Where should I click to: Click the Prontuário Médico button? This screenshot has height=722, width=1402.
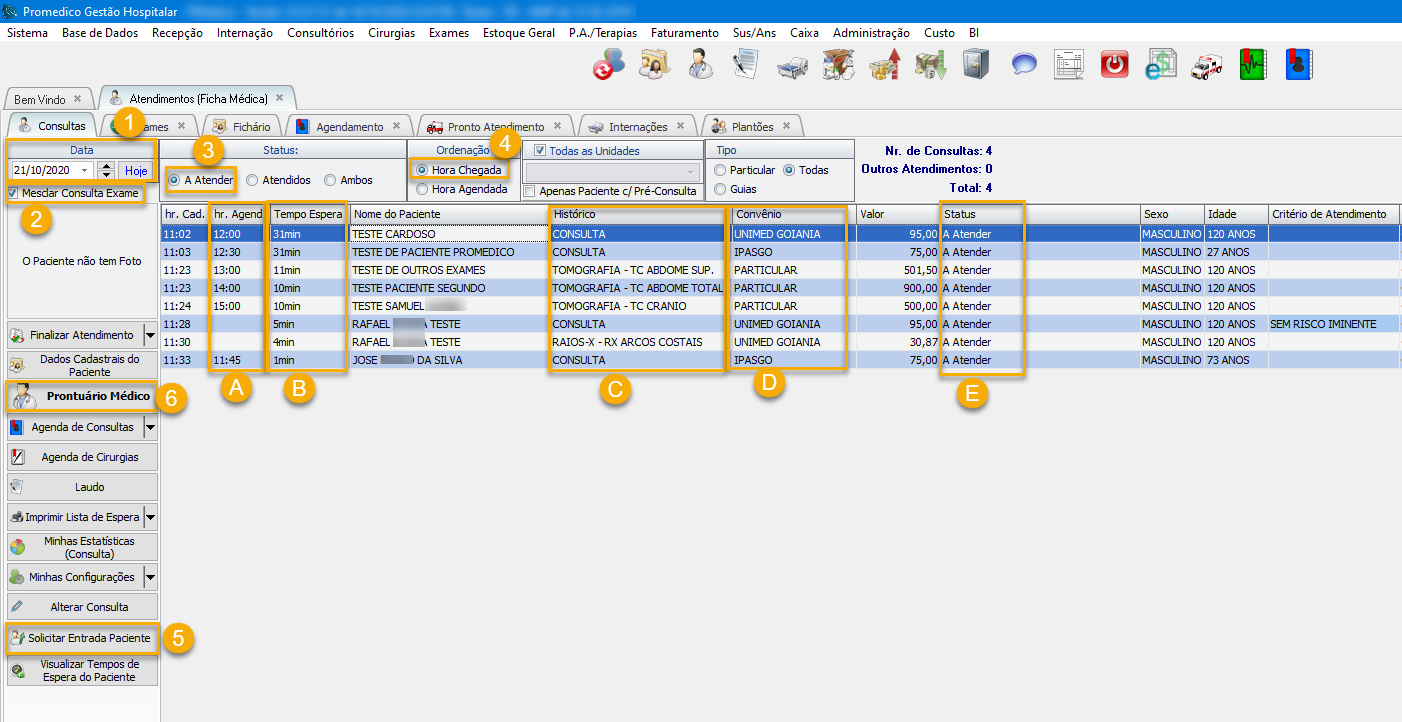click(82, 397)
